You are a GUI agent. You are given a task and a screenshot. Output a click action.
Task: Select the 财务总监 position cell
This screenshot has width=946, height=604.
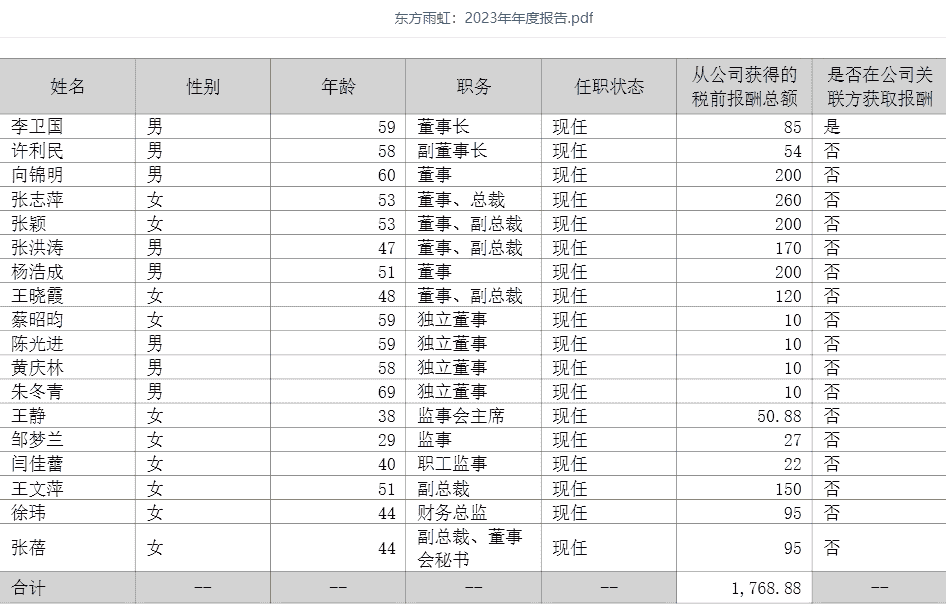tap(453, 513)
